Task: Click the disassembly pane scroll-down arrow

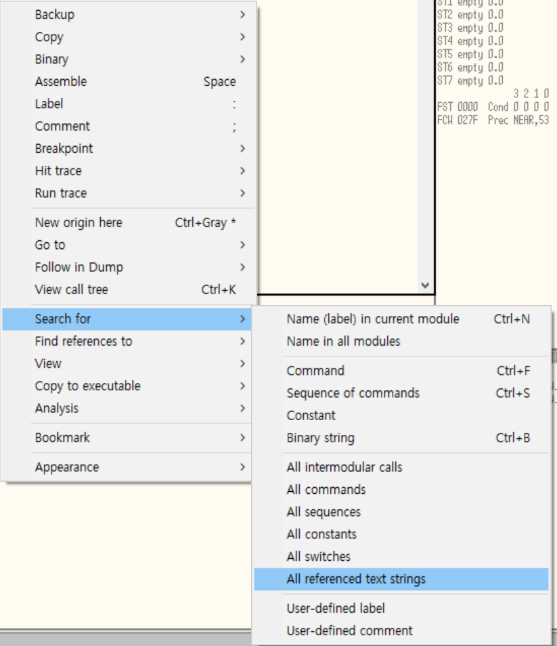Action: pos(426,285)
